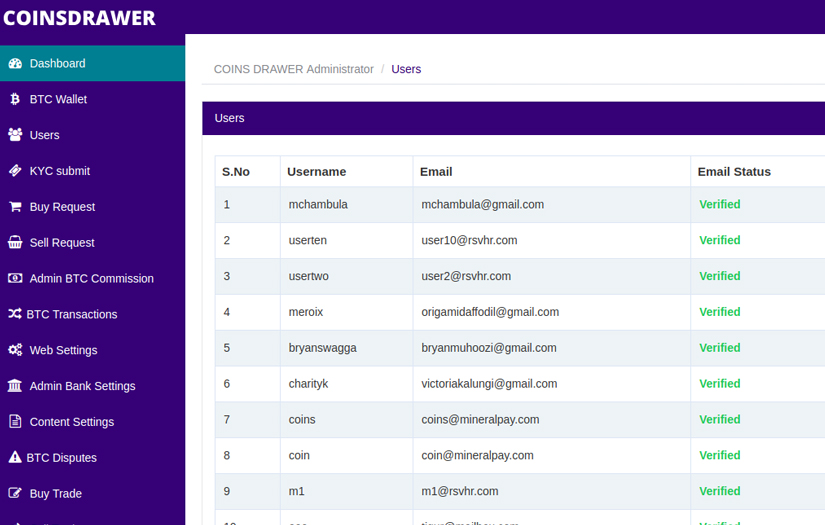Open Buy Request in sidebar

point(93,206)
